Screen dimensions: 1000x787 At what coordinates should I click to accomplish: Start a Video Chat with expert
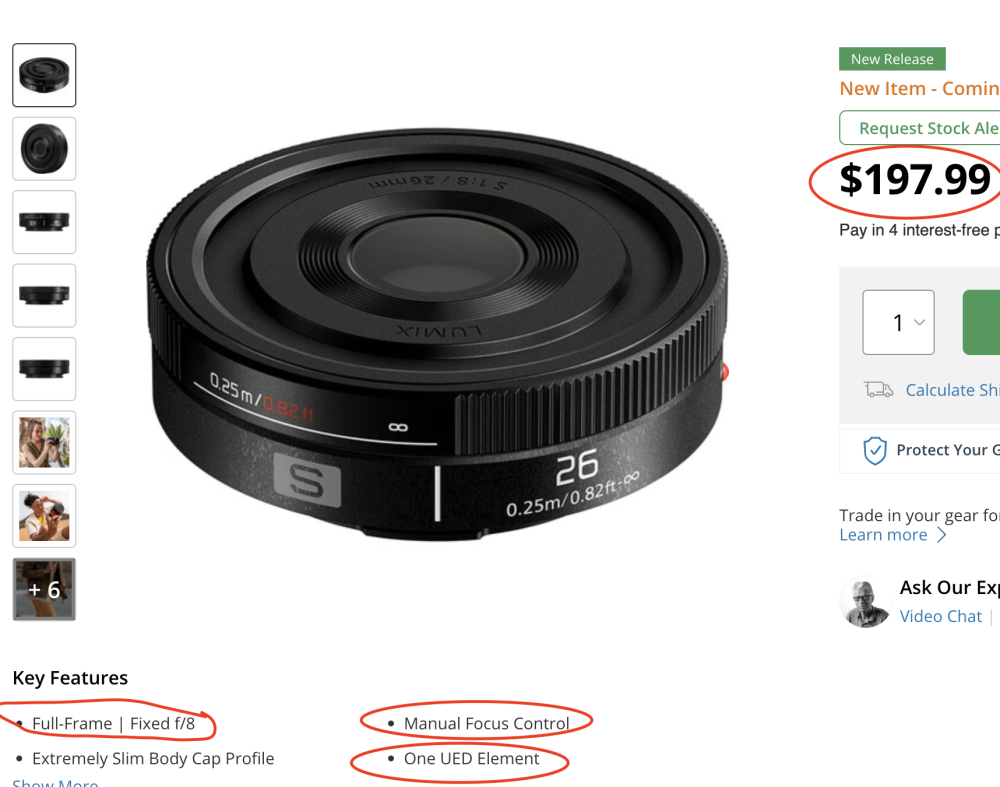click(940, 616)
